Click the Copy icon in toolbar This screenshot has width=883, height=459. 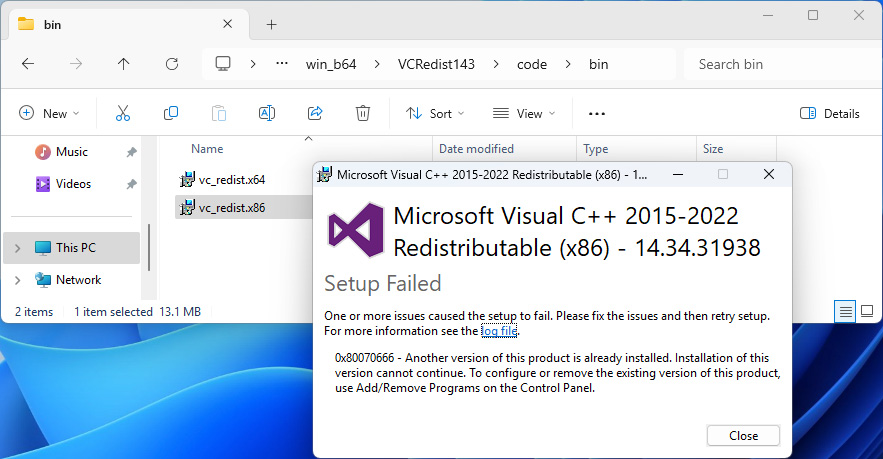click(x=171, y=113)
